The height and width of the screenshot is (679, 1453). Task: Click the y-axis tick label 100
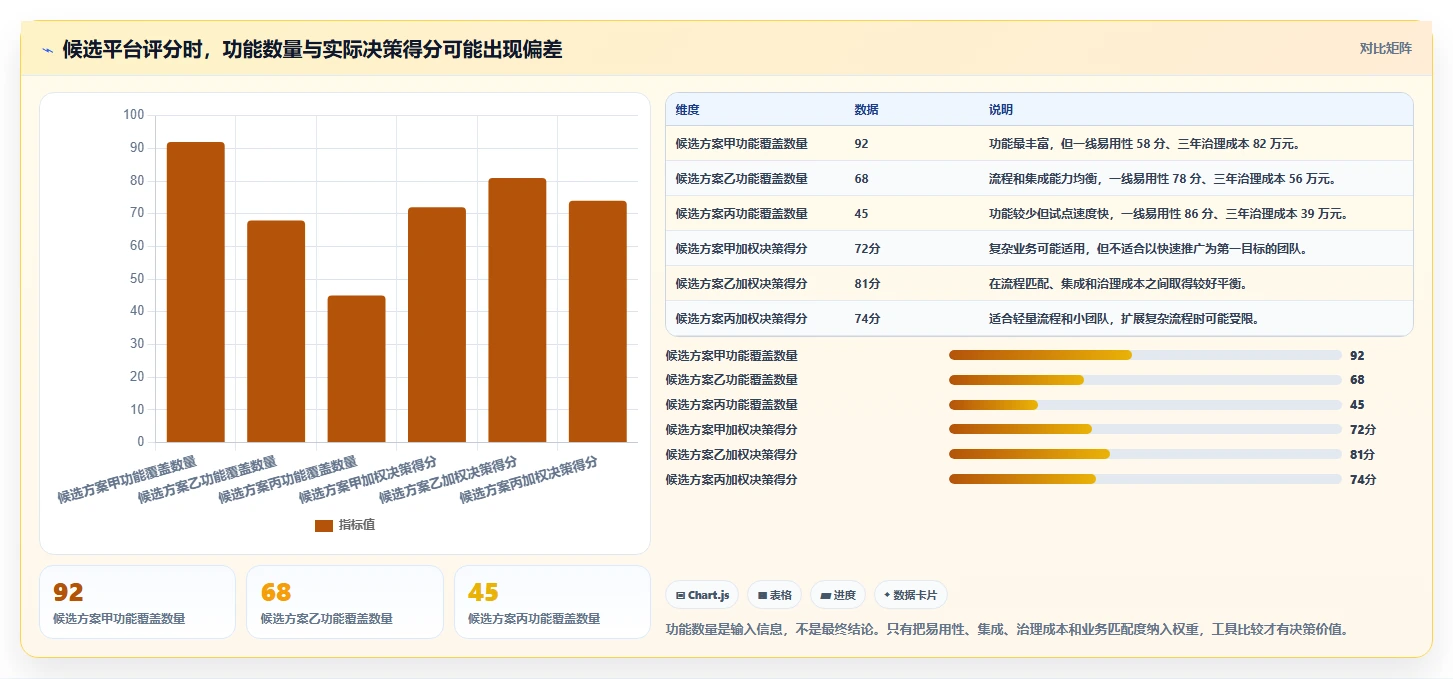pos(134,115)
